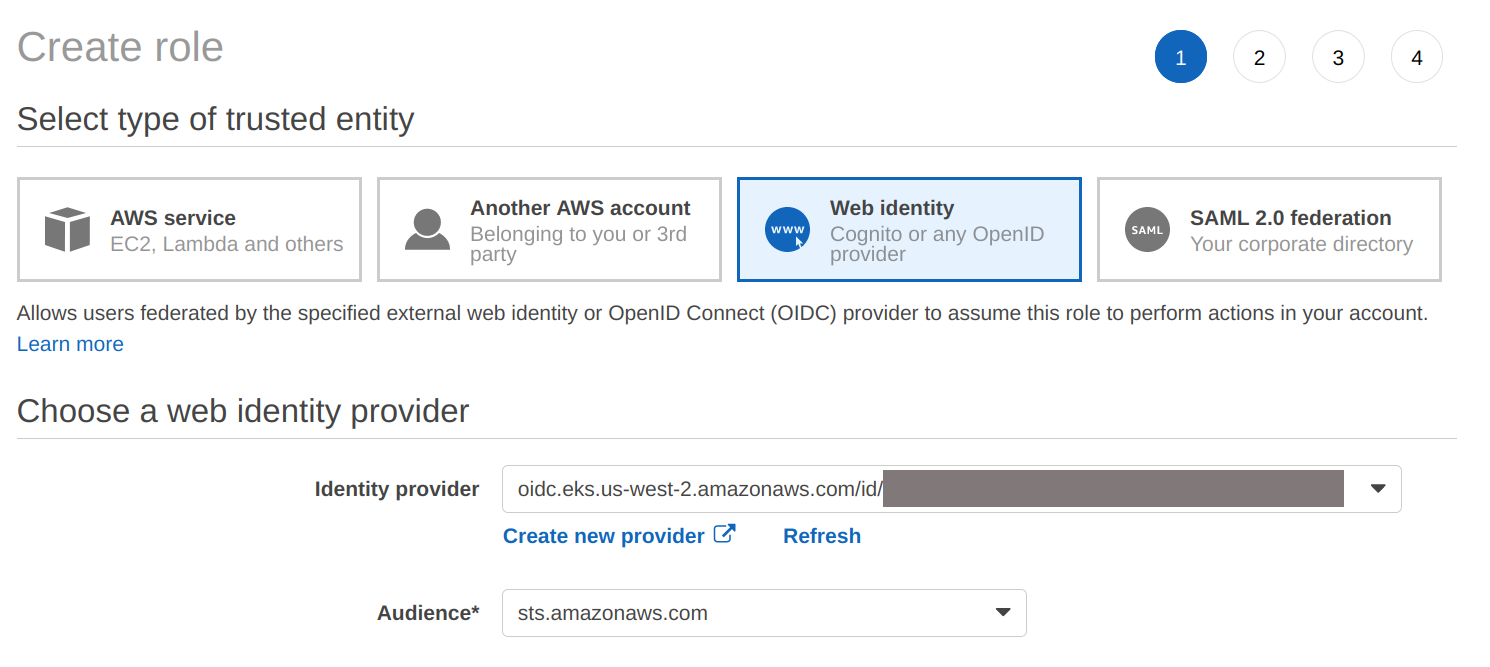Open the Identity provider dropdown

[x=1377, y=489]
